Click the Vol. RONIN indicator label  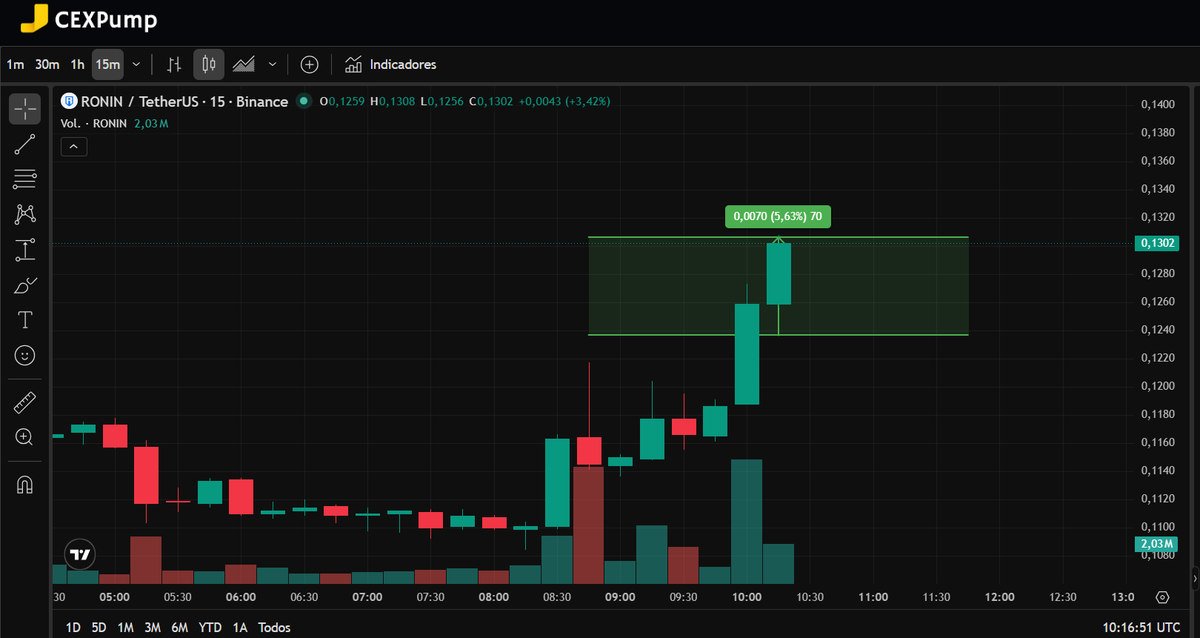tap(94, 124)
